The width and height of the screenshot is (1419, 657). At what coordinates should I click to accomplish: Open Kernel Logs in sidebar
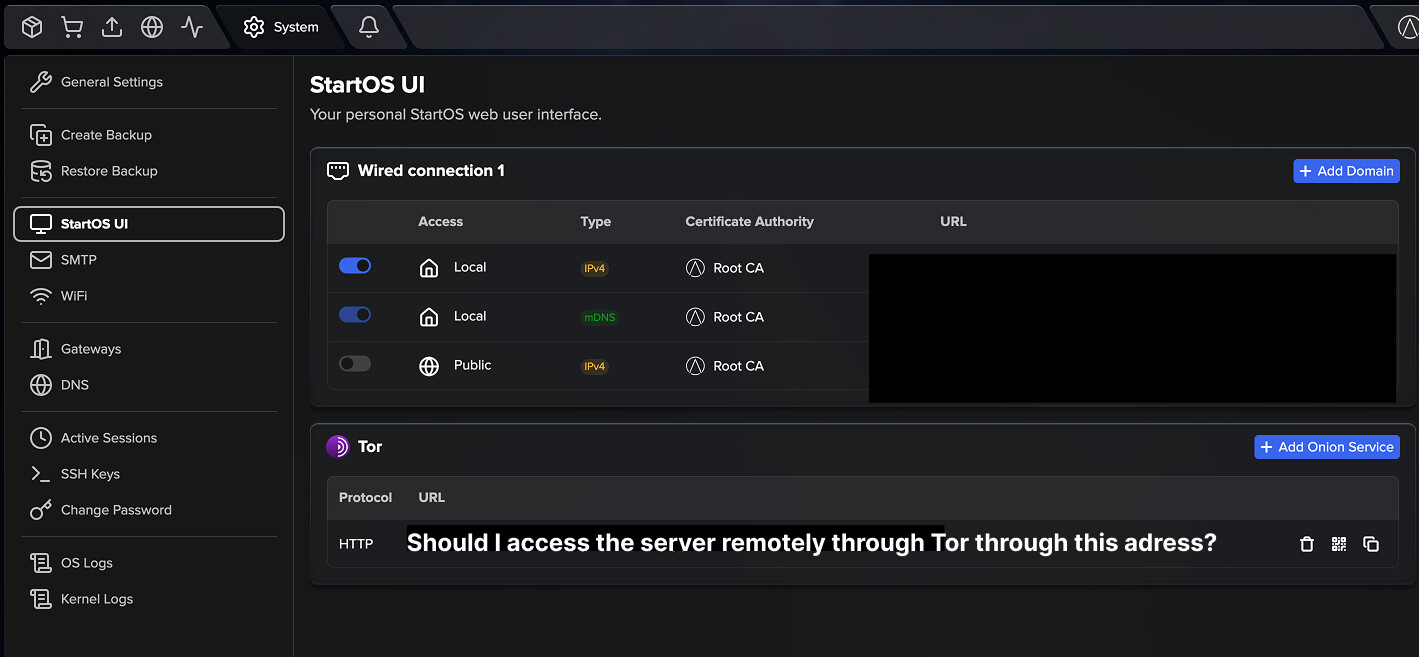pyautogui.click(x=149, y=599)
